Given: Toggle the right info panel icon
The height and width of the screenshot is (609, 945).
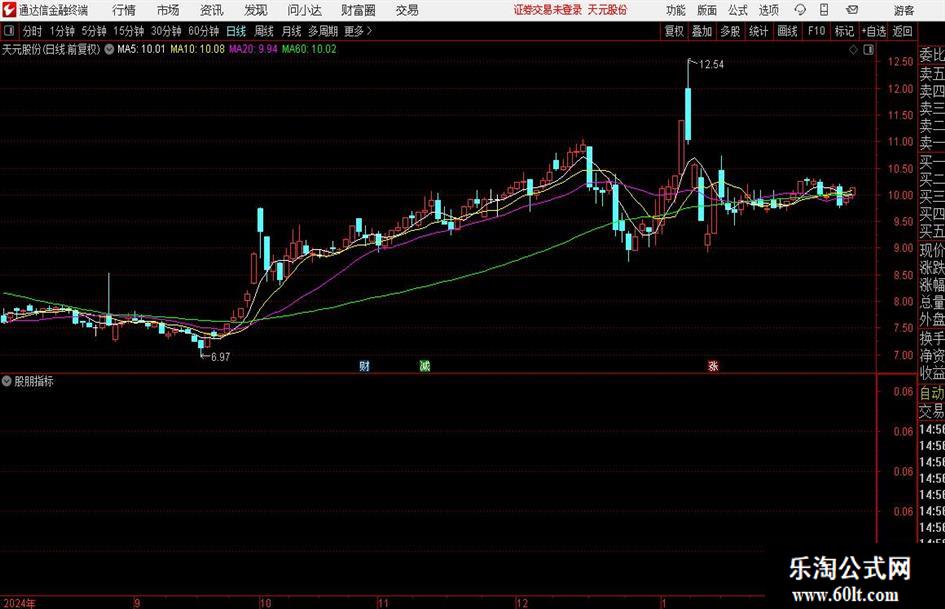Looking at the screenshot, I should click(x=868, y=50).
